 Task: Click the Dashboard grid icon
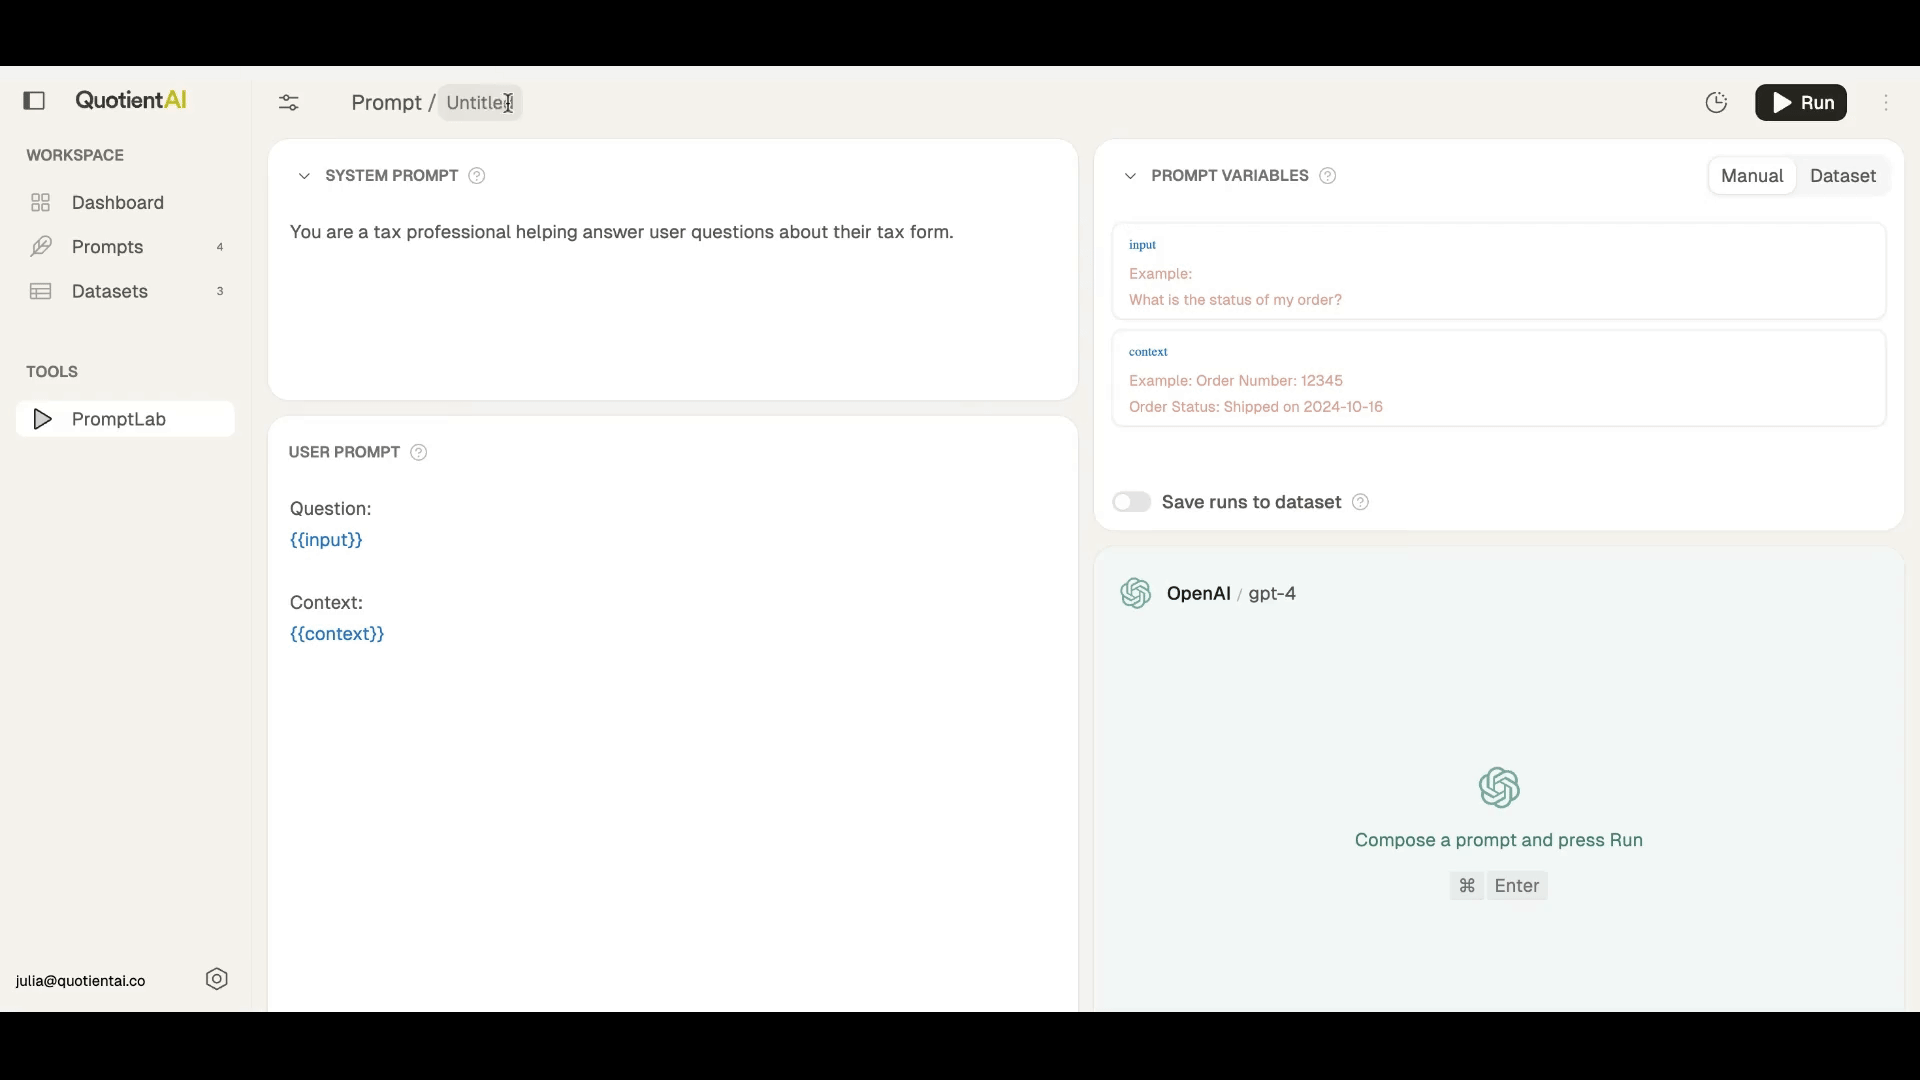tap(41, 203)
